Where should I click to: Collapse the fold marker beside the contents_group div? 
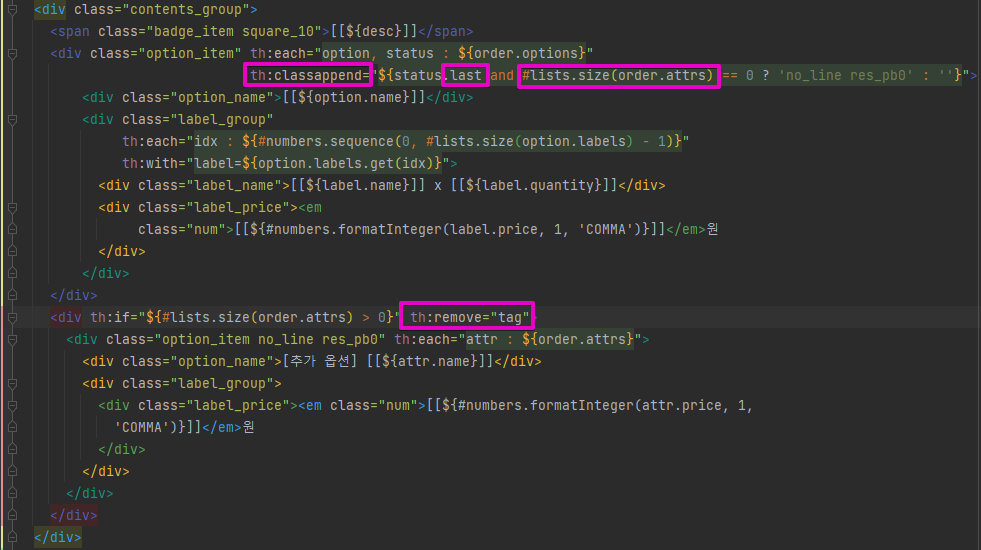coord(12,9)
